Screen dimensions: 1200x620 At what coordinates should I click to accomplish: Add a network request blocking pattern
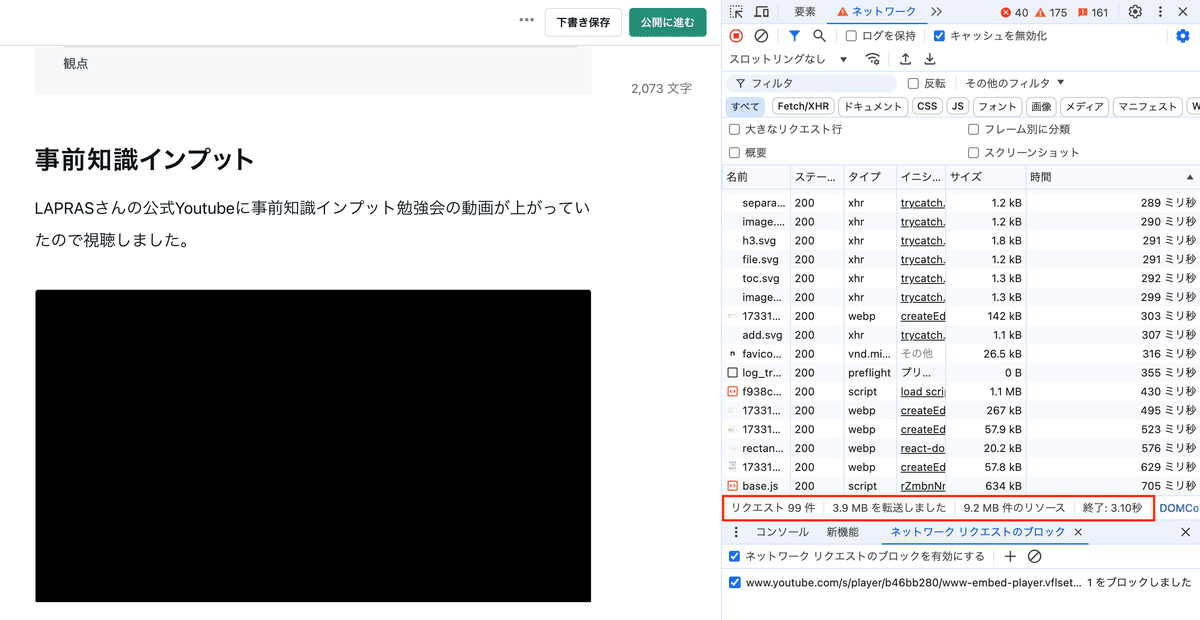[1010, 556]
